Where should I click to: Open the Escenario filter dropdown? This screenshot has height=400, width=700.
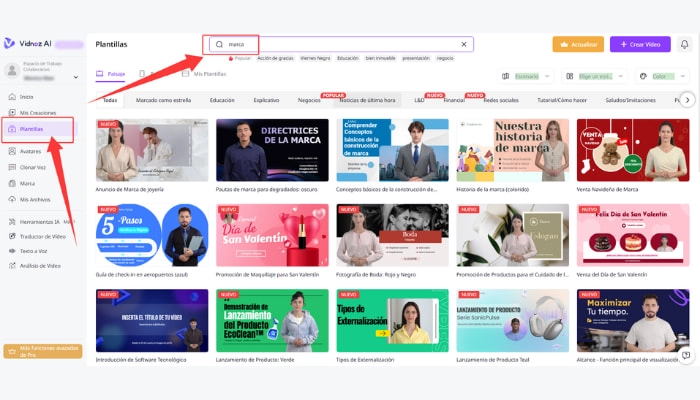coord(526,76)
